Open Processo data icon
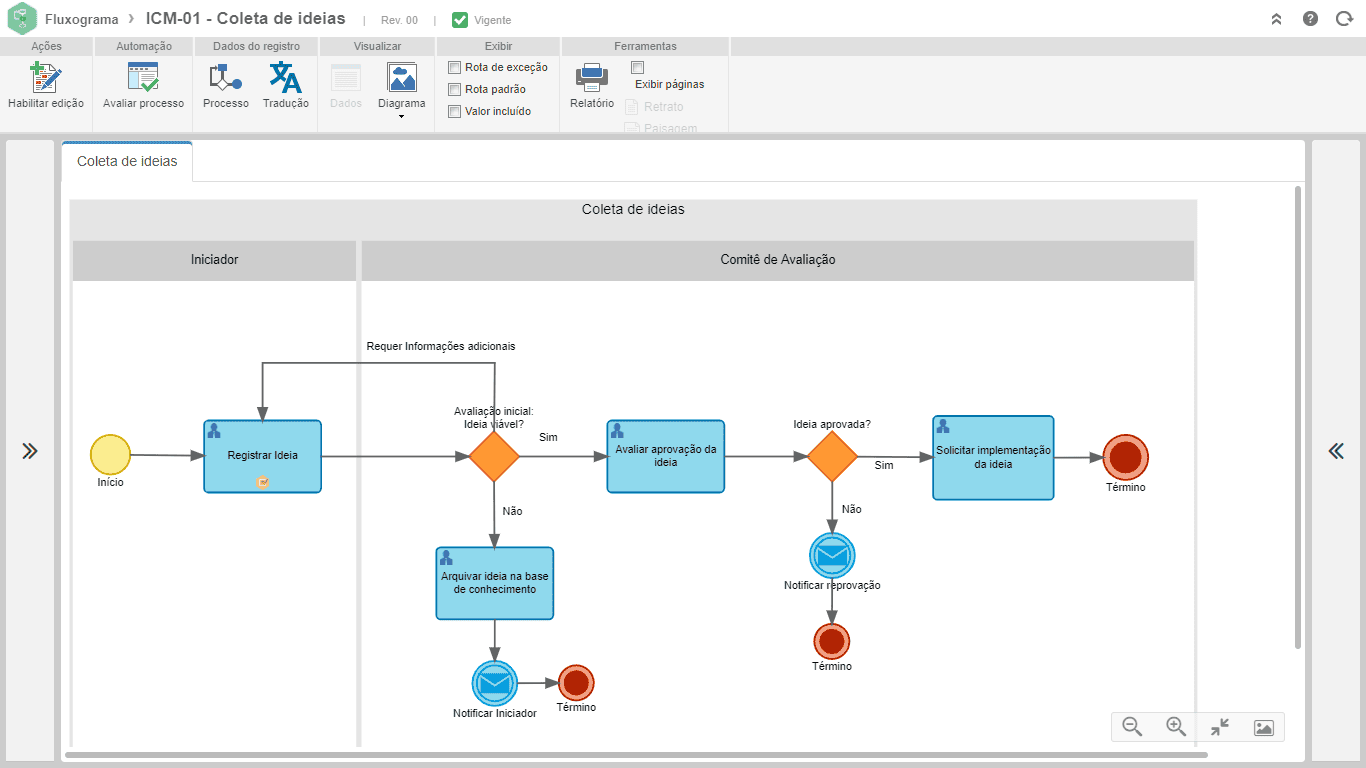The image size is (1366, 768). 225,78
